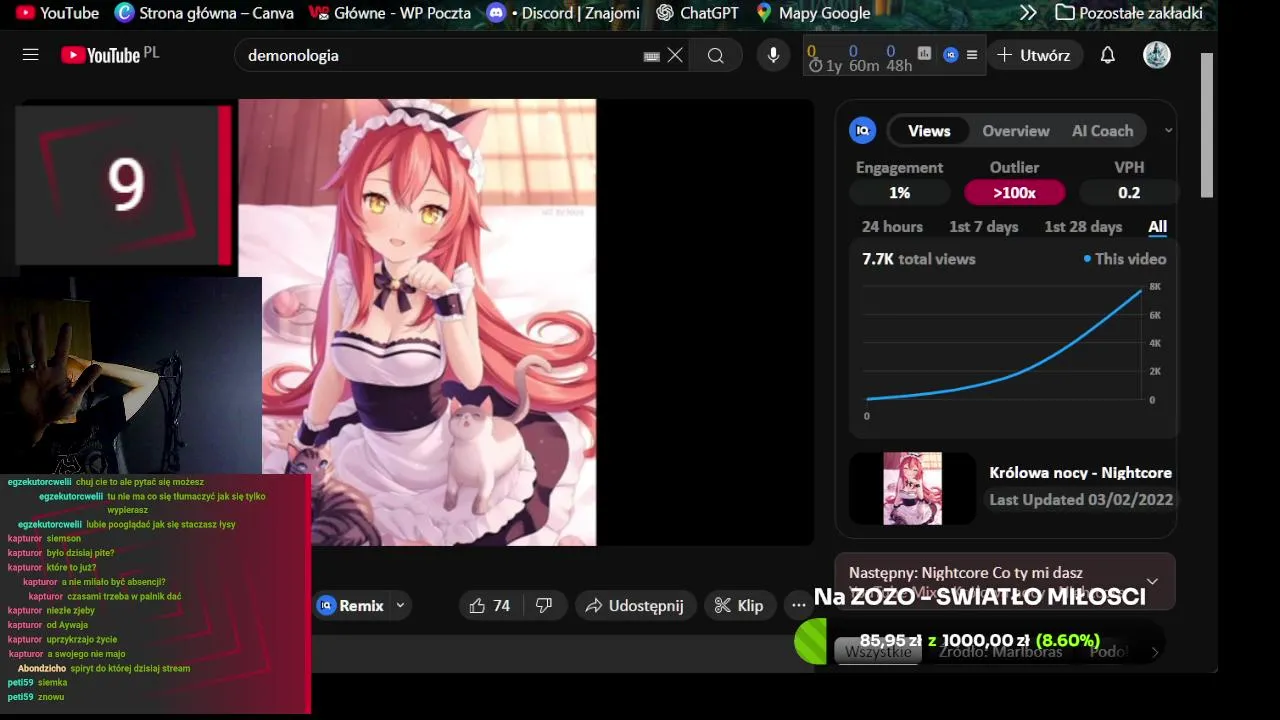This screenshot has width=1280, height=720.
Task: Select the Źródło: Marlboras chip
Action: tap(1001, 652)
